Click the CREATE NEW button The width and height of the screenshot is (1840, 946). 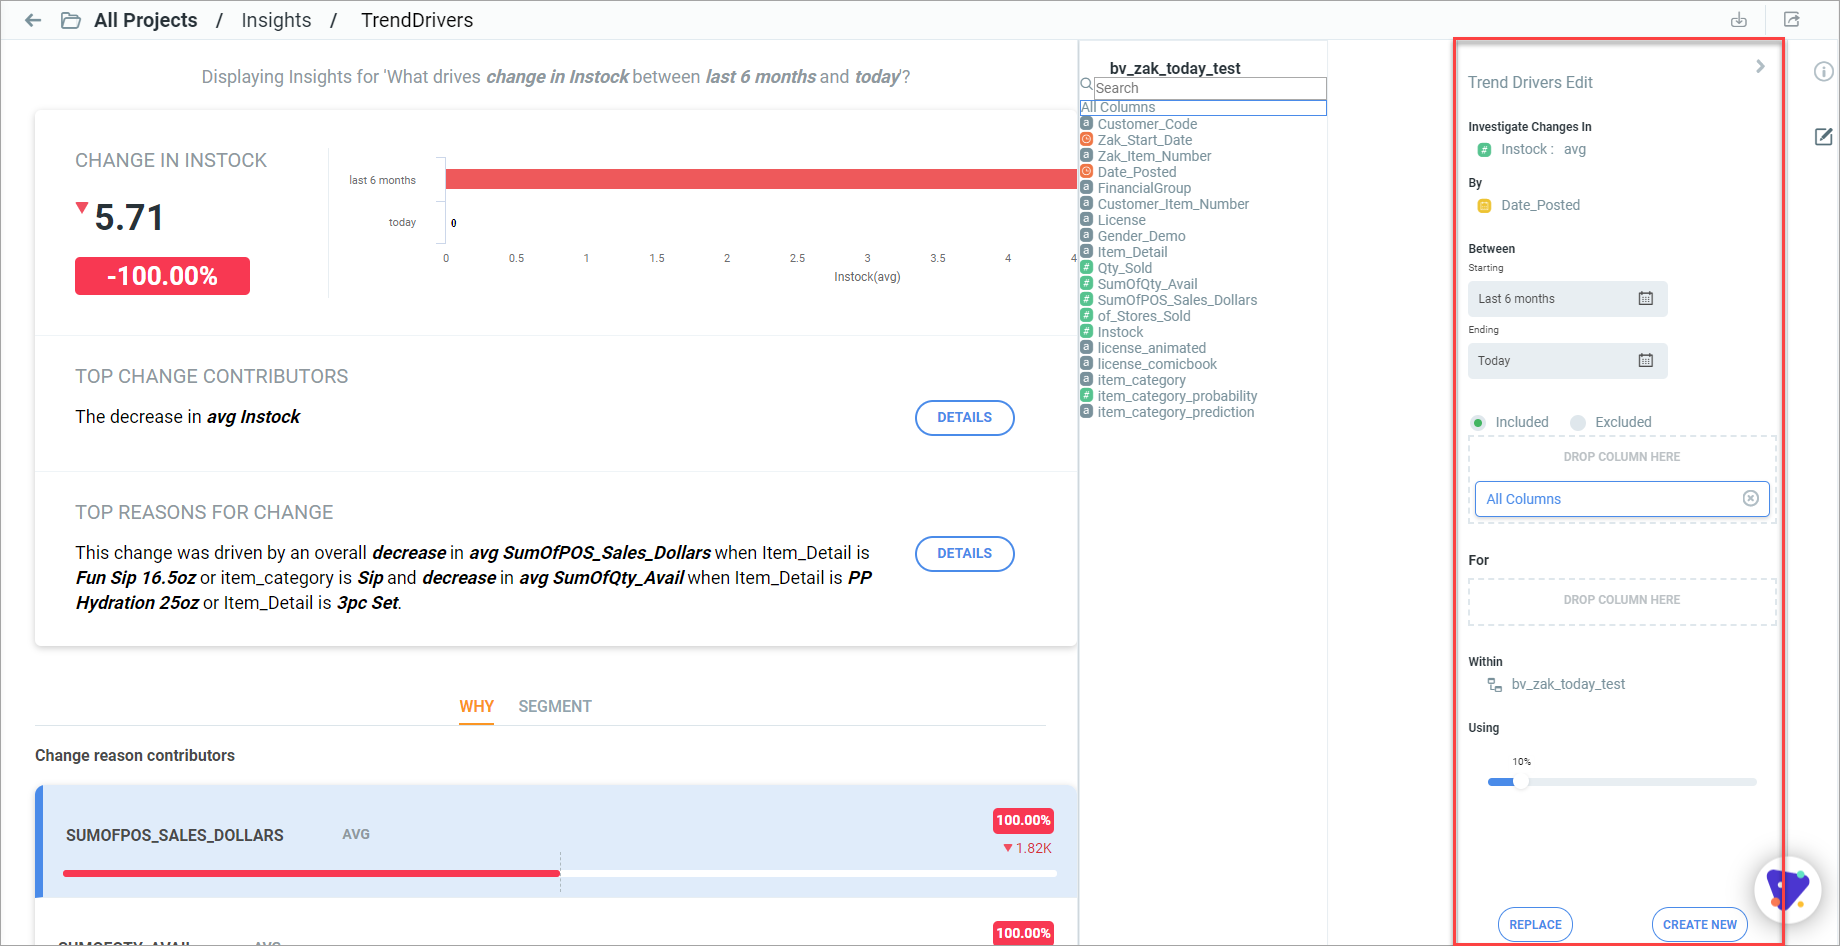1700,925
